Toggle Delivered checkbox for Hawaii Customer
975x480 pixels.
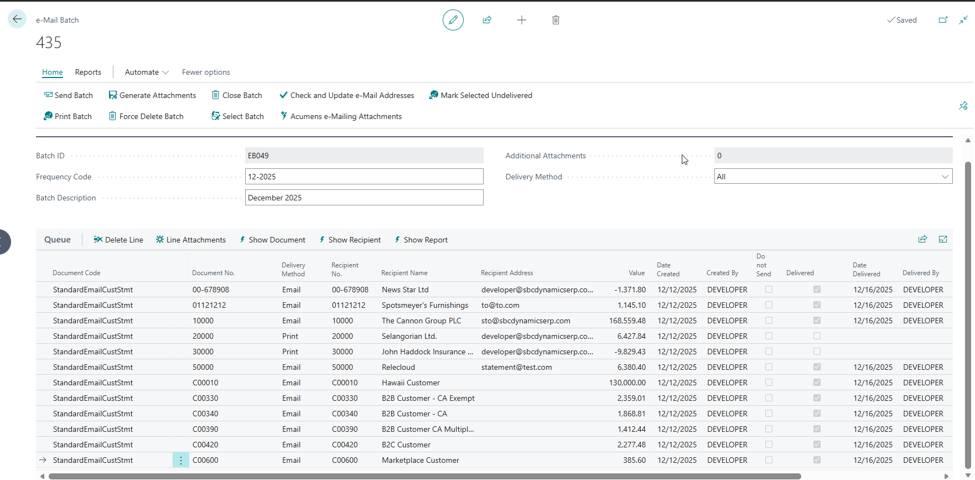click(816, 382)
